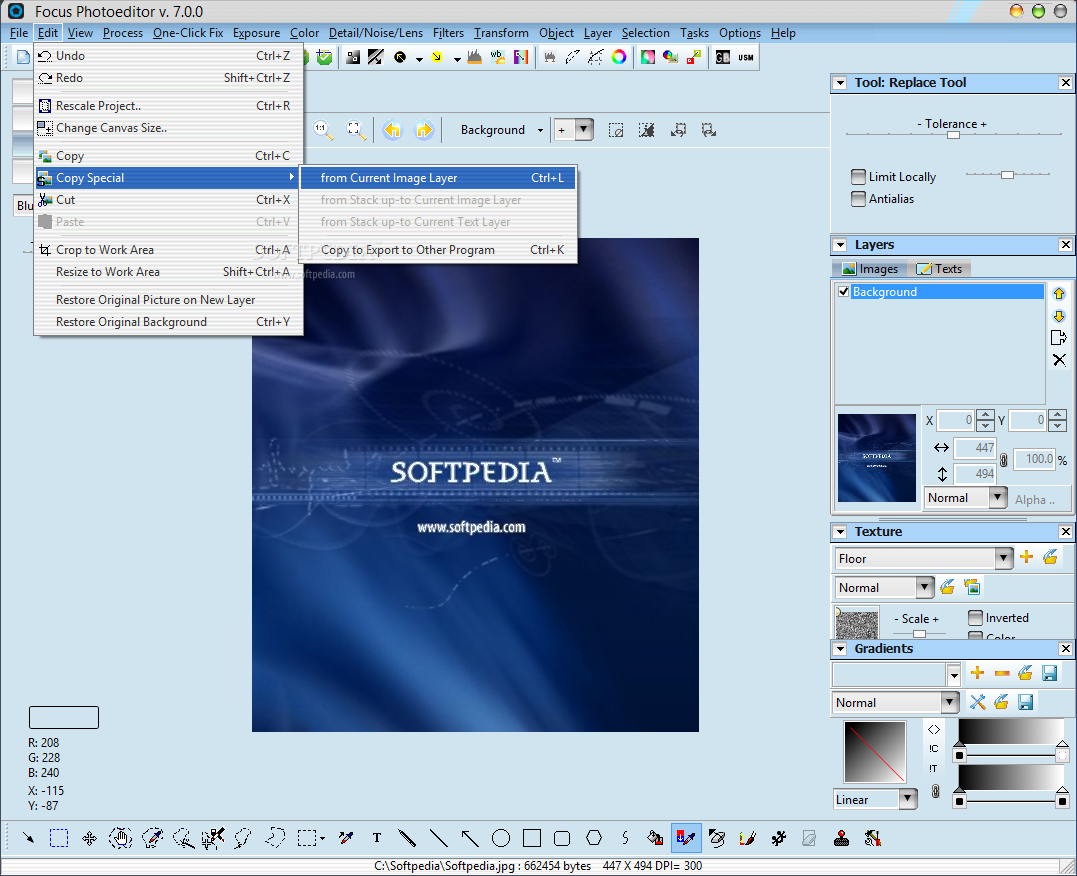Adjust the Tolerance slider
Viewport: 1077px width, 876px height.
(953, 135)
